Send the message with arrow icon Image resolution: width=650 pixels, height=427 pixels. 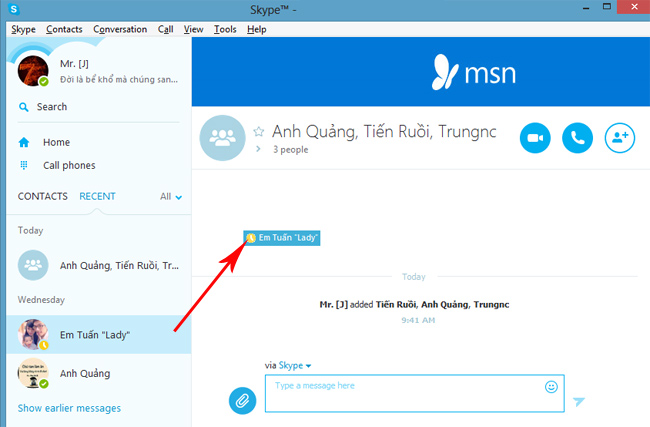pyautogui.click(x=579, y=401)
